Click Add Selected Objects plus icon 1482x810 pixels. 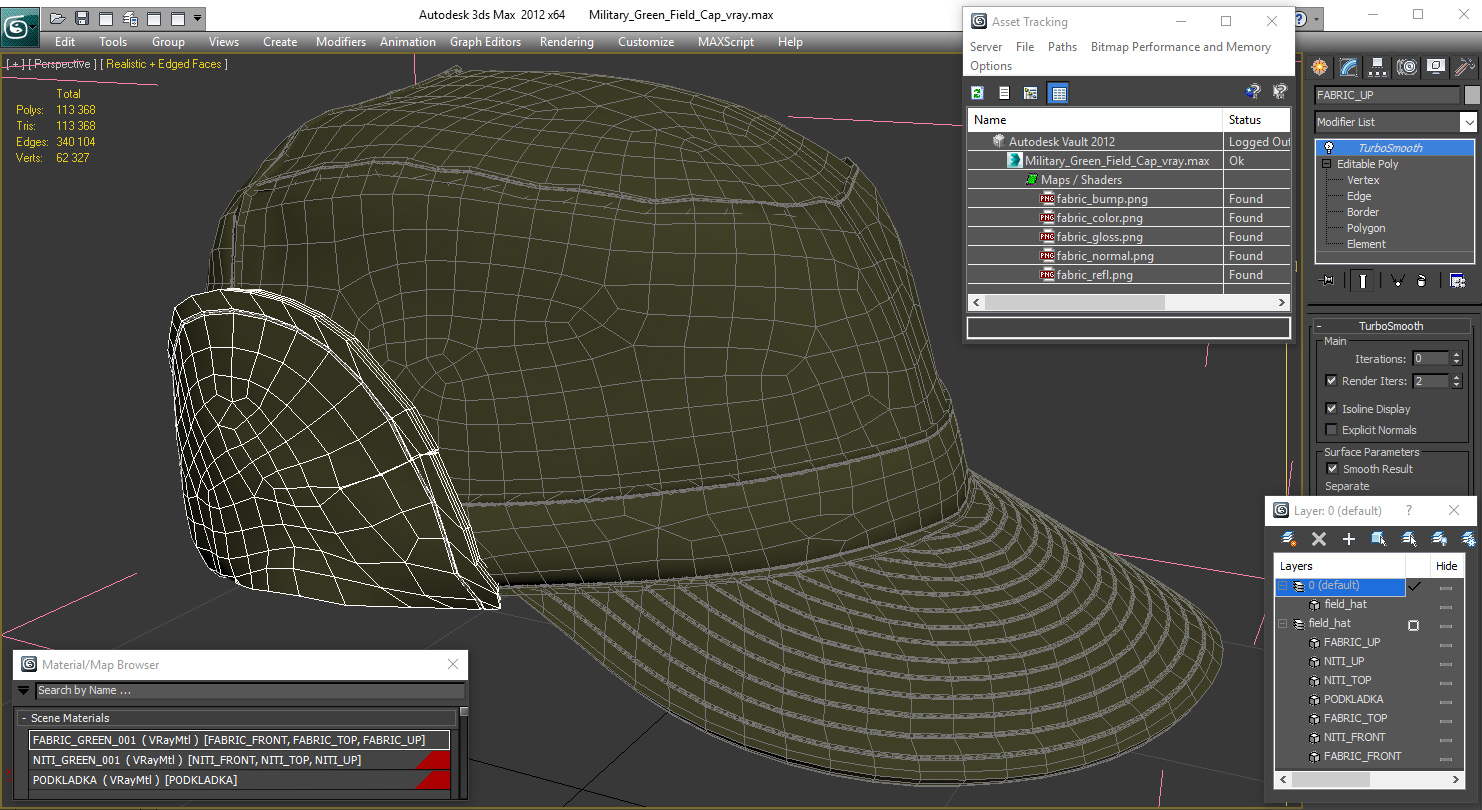pyautogui.click(x=1349, y=539)
